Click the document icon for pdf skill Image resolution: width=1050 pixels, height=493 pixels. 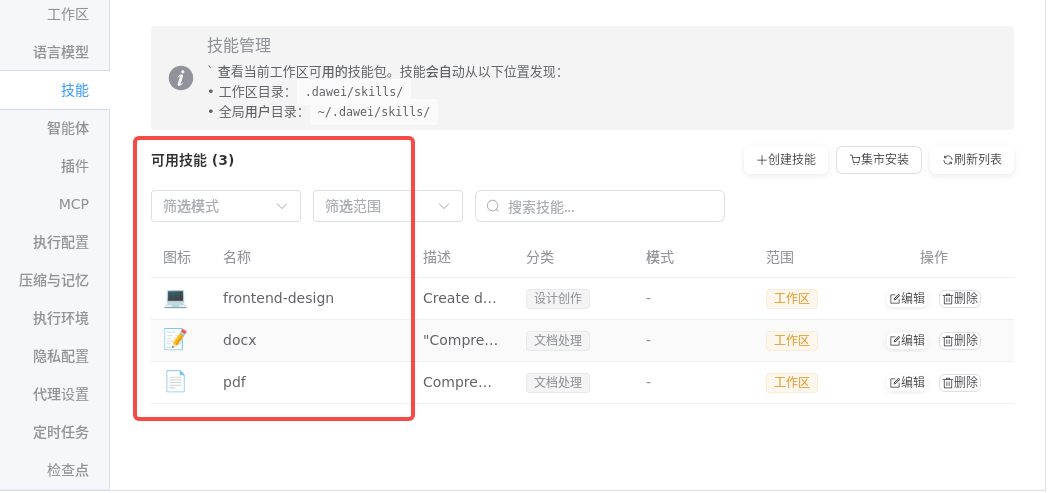click(x=175, y=382)
